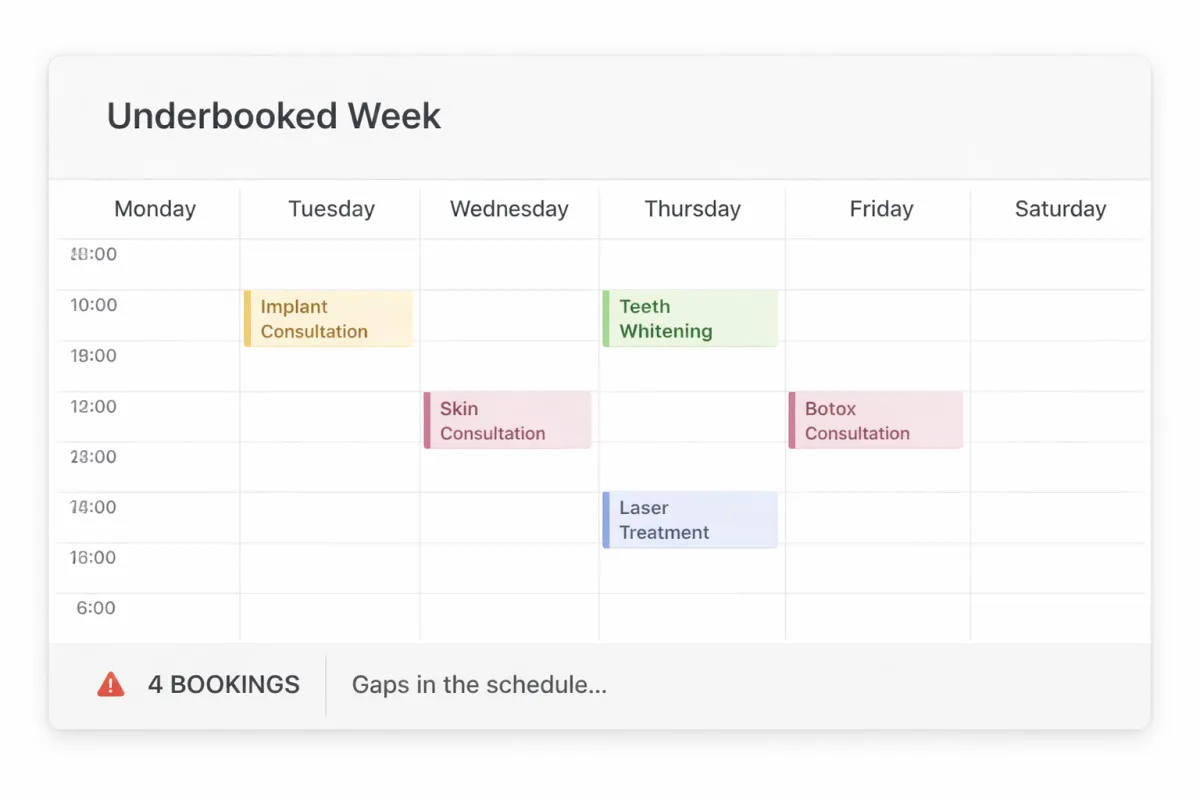The width and height of the screenshot is (1200, 800).
Task: Click the Underbooked Week title
Action: point(273,116)
